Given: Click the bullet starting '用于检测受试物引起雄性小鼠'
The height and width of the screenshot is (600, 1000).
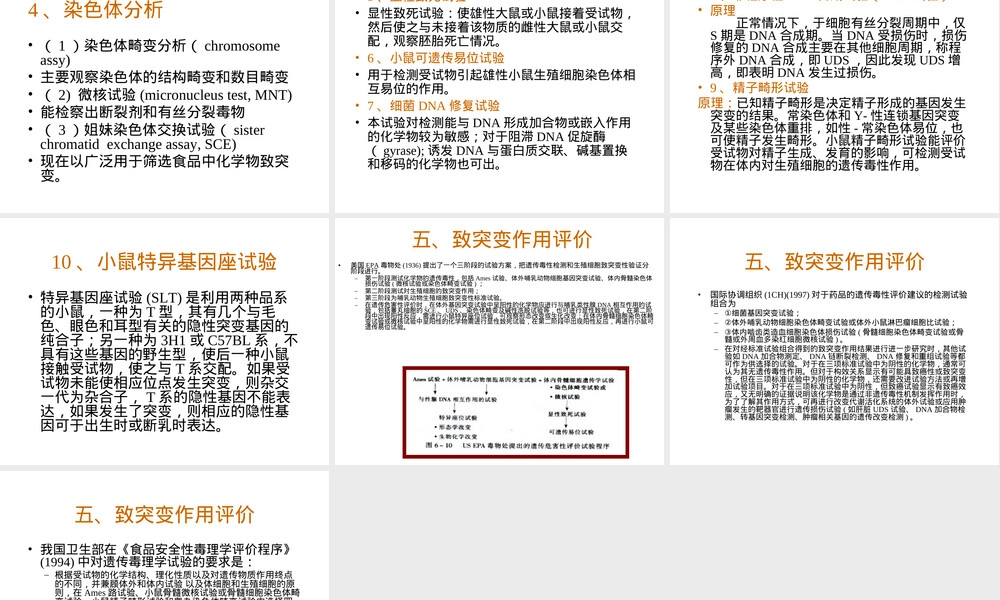Looking at the screenshot, I should [501, 82].
